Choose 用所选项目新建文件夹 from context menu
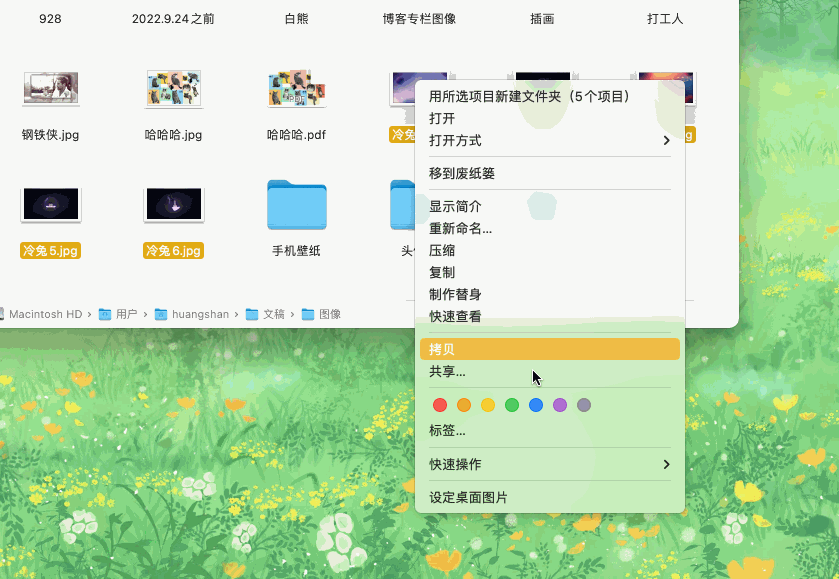This screenshot has width=839, height=579. tap(550, 96)
